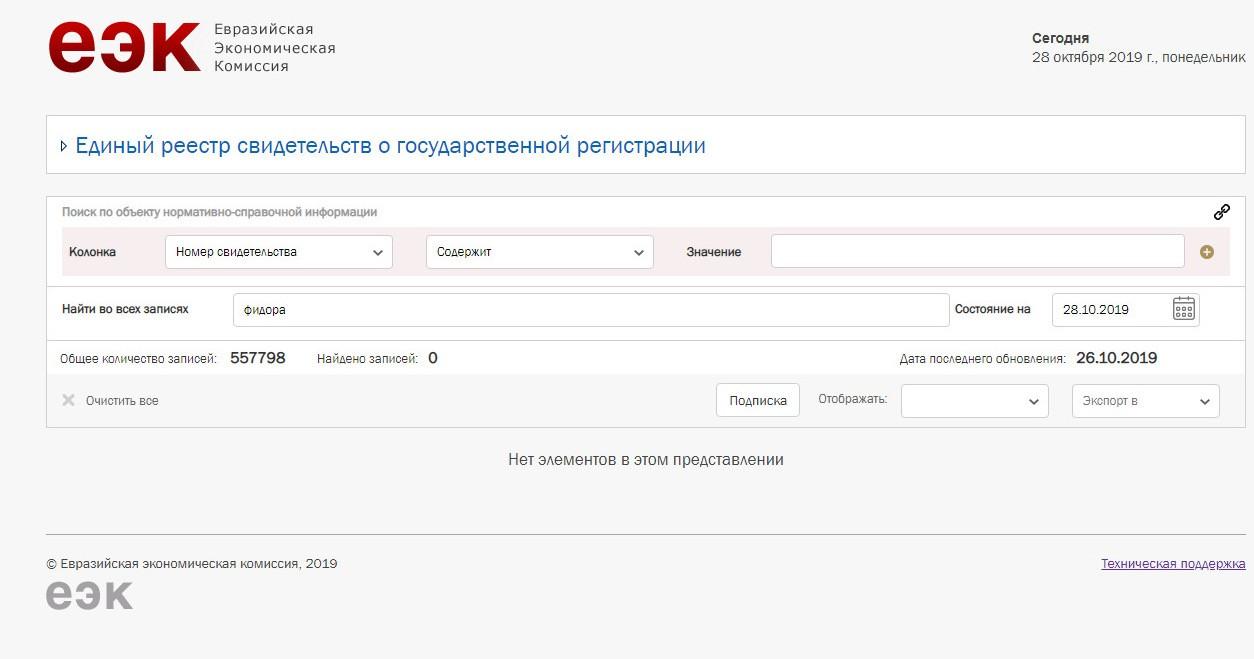Click the Очистить все link
Screen dimensions: 1254x659
point(122,401)
